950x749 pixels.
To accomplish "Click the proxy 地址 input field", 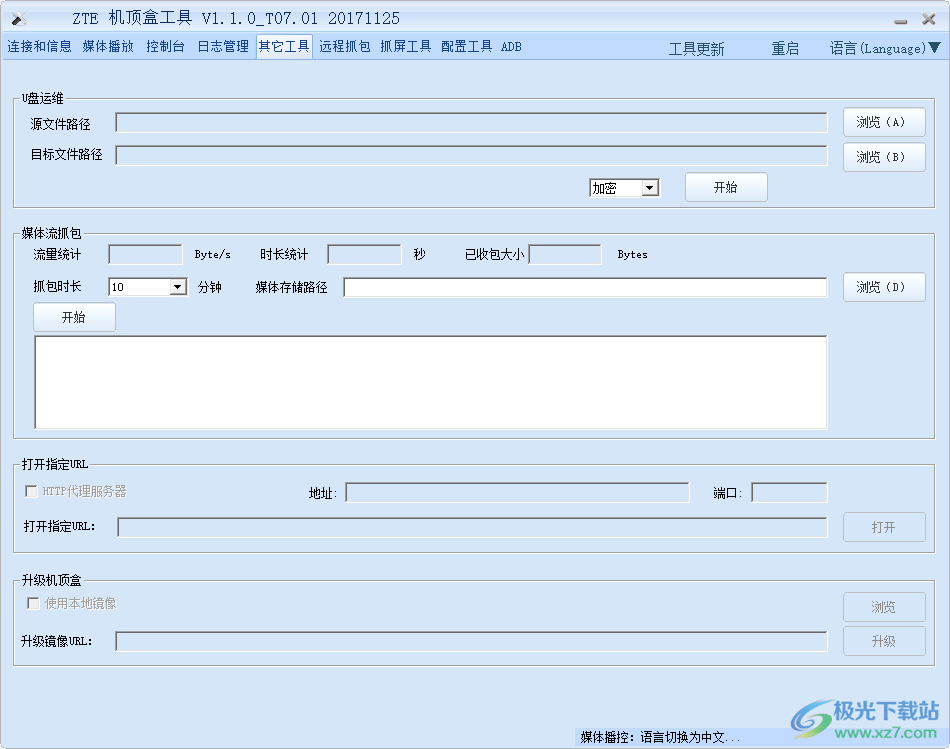I will [517, 493].
